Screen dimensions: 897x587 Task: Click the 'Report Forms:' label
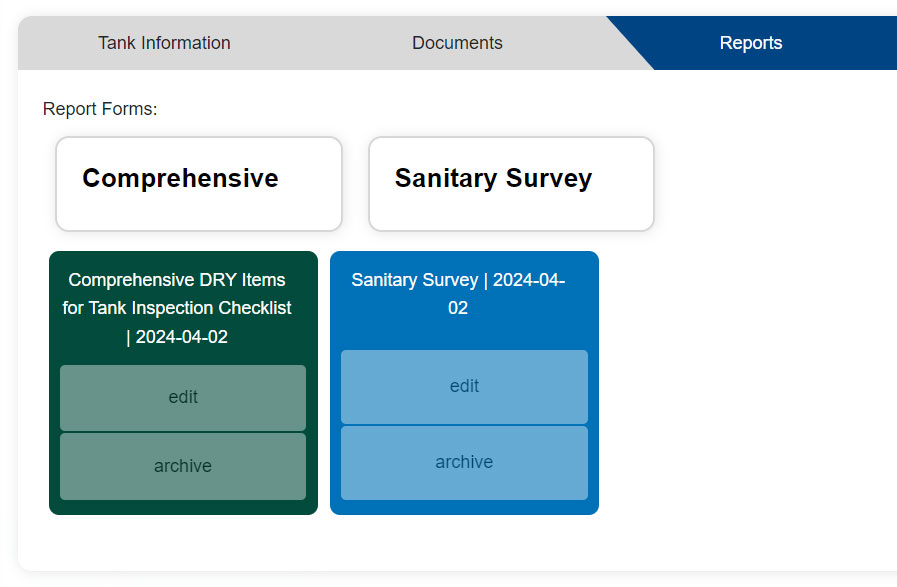[x=100, y=109]
